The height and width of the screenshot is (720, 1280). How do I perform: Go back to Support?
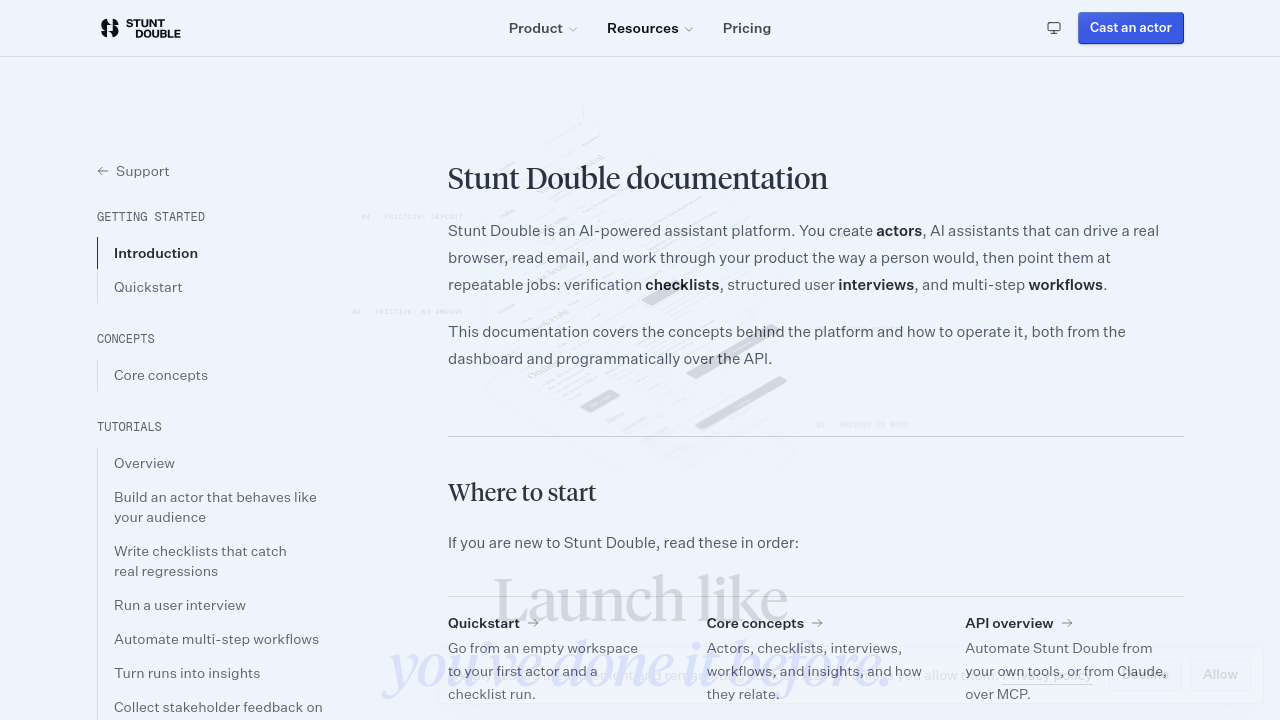point(133,171)
